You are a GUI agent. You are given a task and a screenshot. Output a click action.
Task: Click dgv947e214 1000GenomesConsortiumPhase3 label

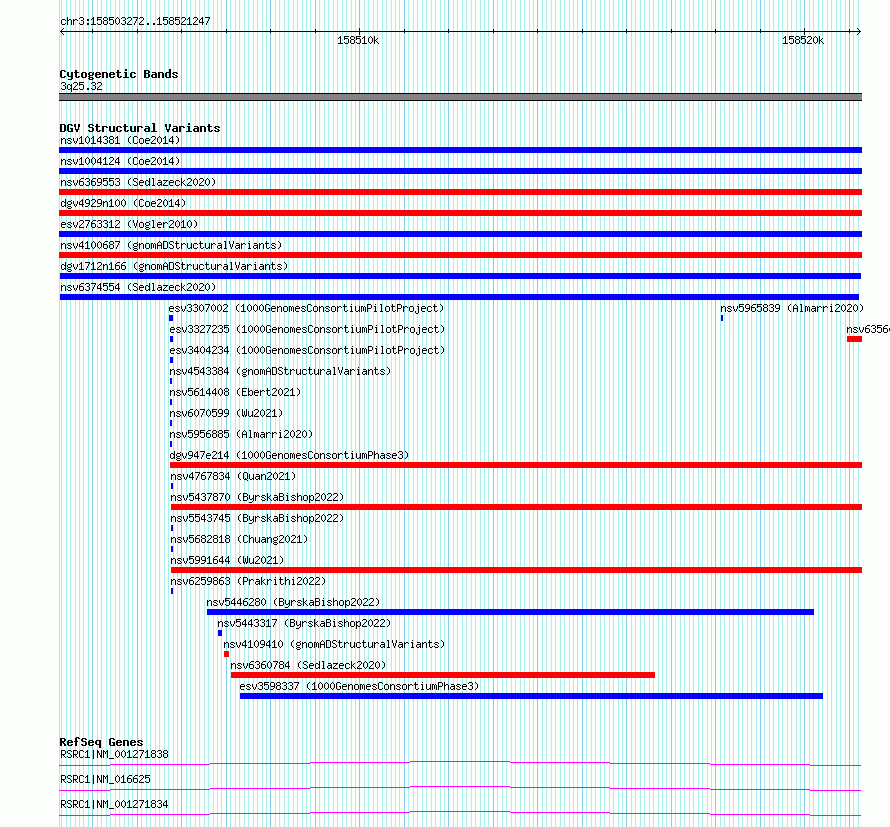(289, 455)
